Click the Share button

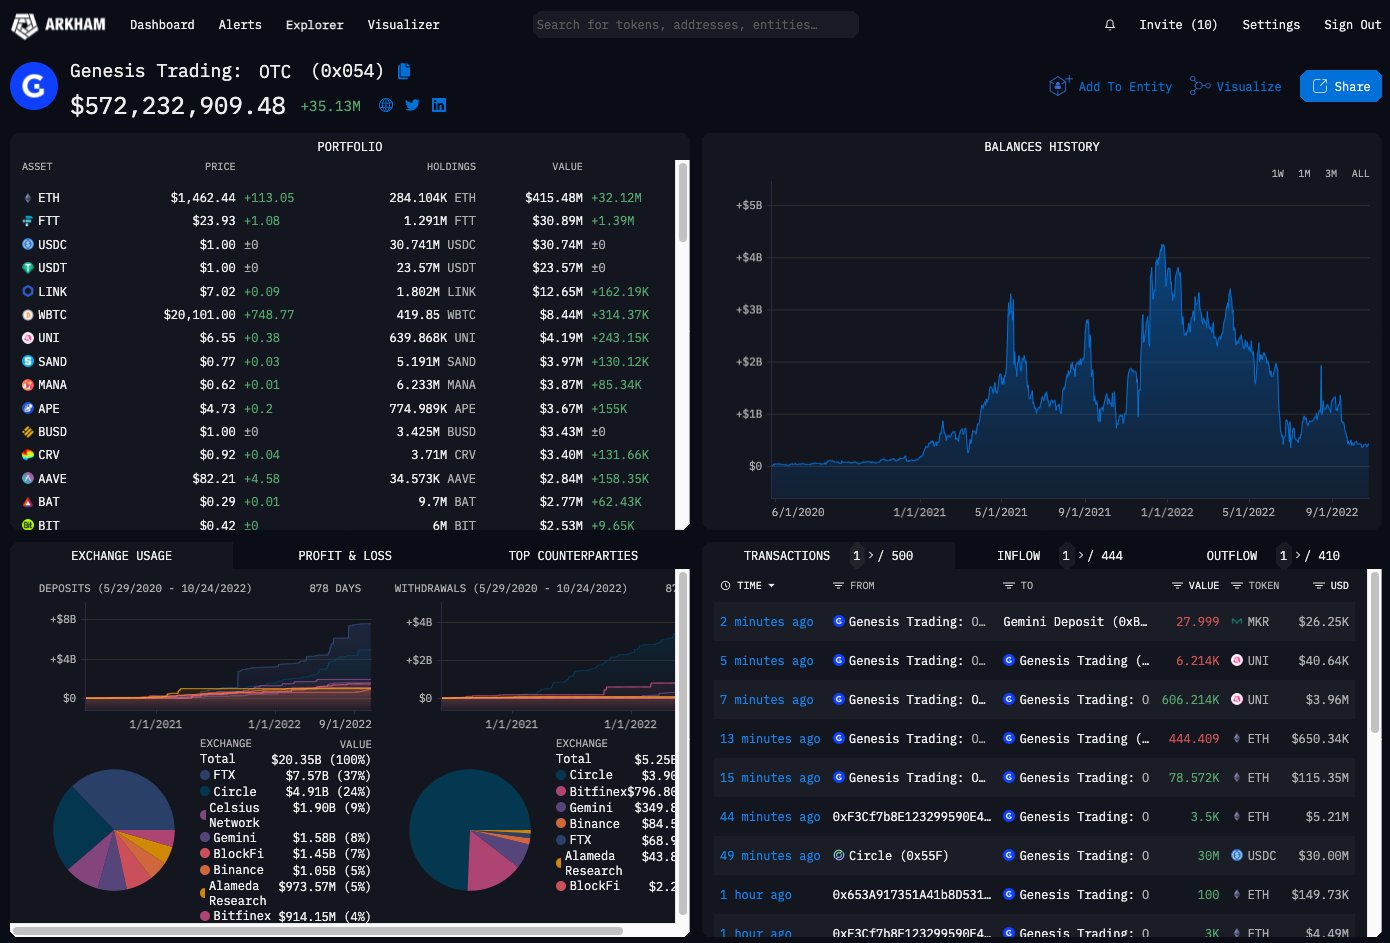point(1340,86)
